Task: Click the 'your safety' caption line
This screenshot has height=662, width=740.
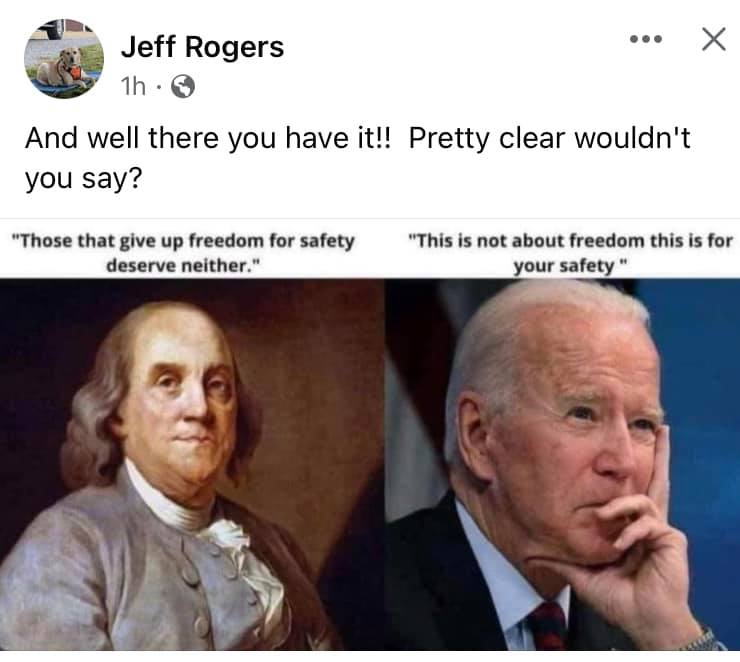Action: click(571, 266)
